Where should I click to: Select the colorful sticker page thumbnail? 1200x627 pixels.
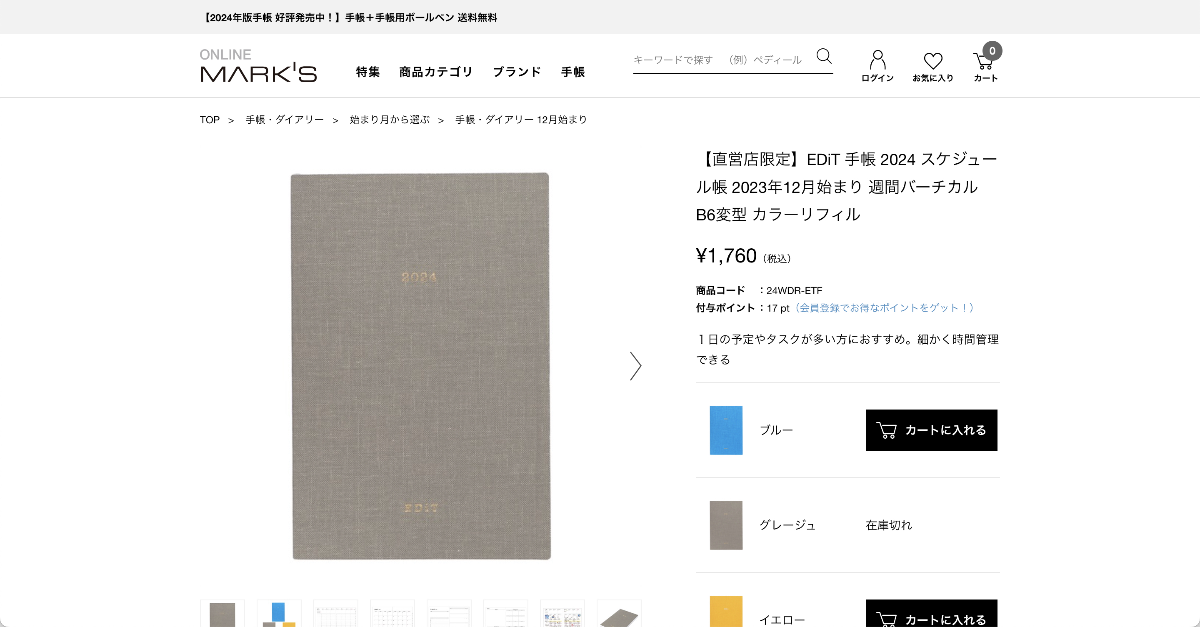[x=562, y=613]
